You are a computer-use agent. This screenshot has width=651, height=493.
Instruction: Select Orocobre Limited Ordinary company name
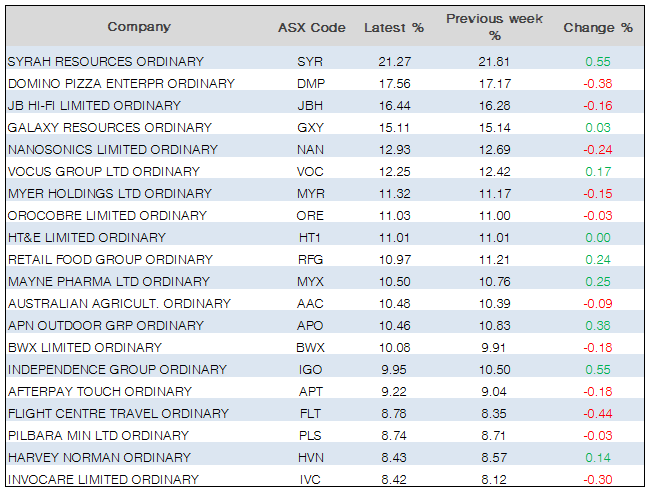(108, 216)
